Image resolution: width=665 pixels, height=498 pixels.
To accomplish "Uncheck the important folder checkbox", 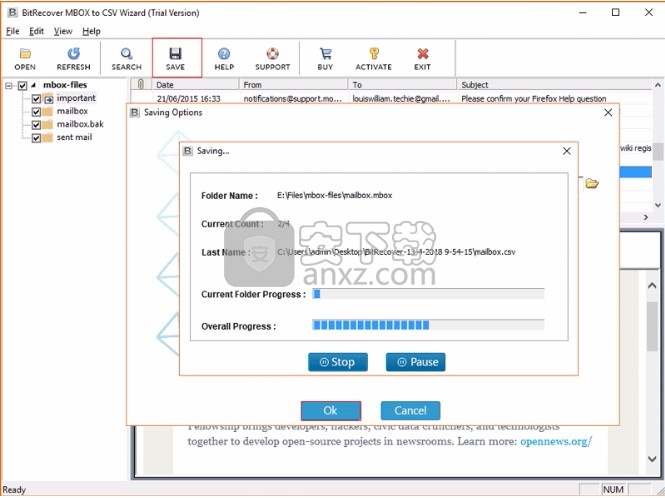I will click(36, 99).
